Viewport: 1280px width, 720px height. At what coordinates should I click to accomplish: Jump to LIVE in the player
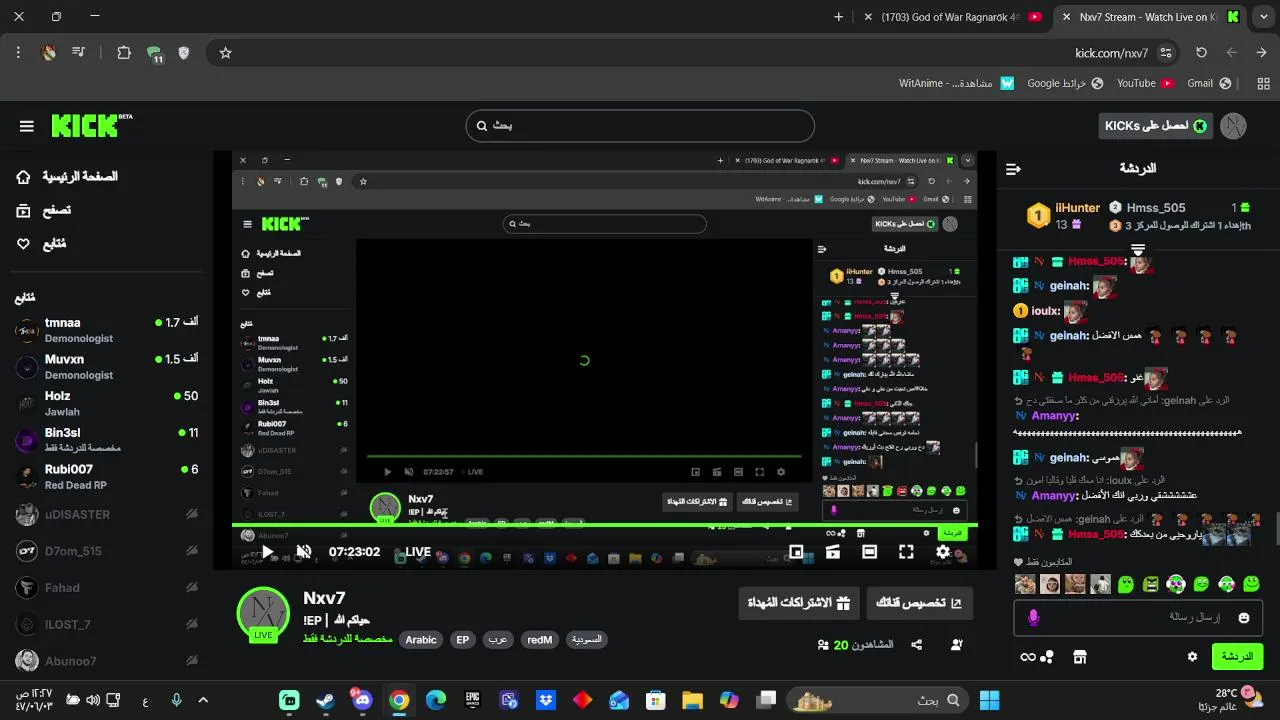point(418,552)
